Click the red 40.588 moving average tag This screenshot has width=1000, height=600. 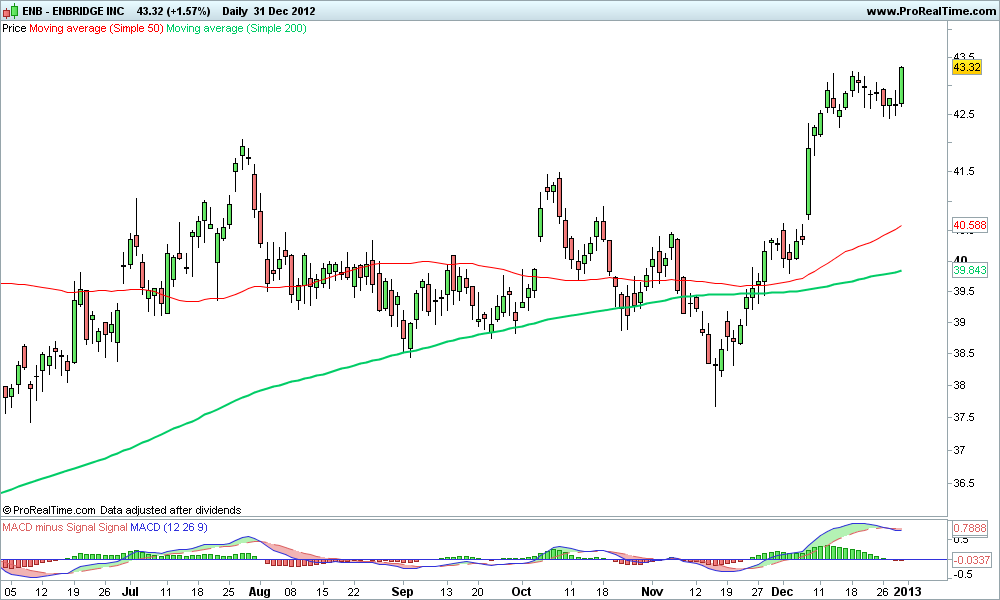(x=969, y=225)
